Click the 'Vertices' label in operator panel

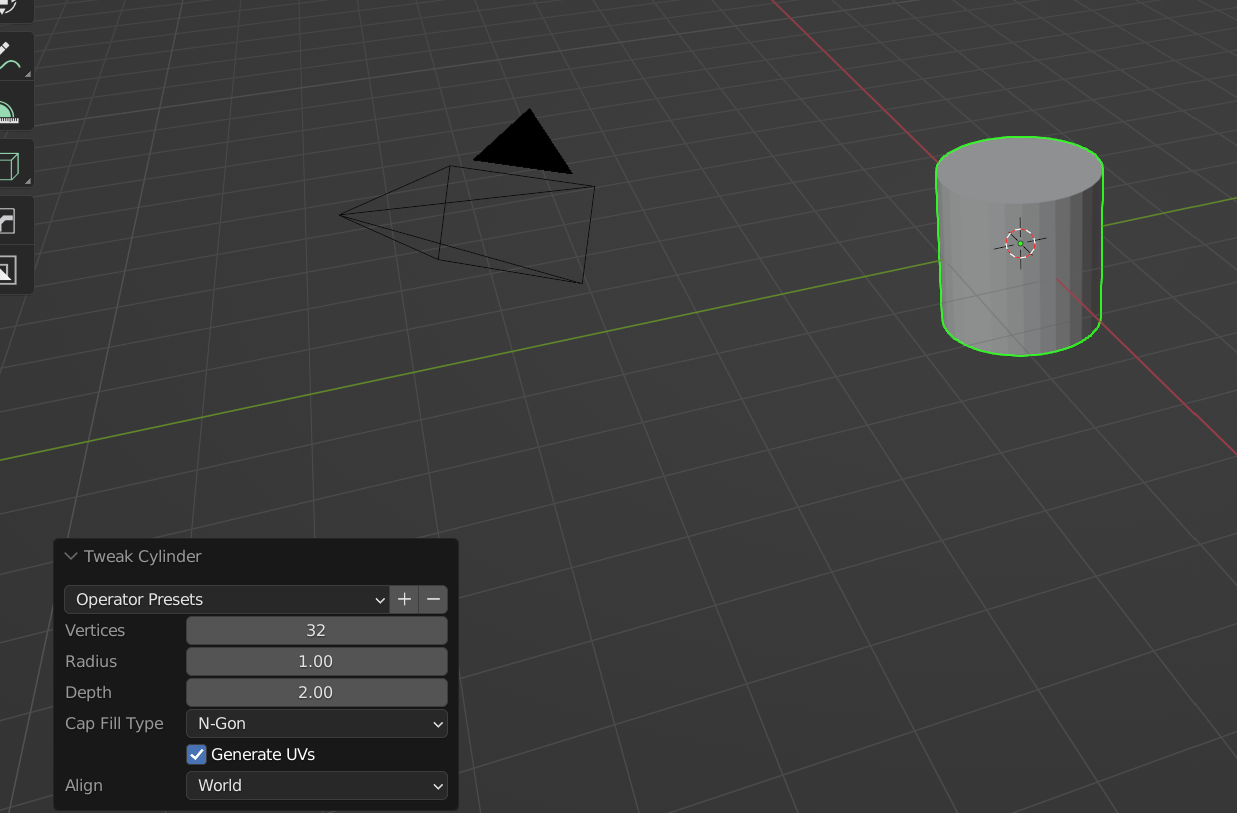(x=95, y=630)
